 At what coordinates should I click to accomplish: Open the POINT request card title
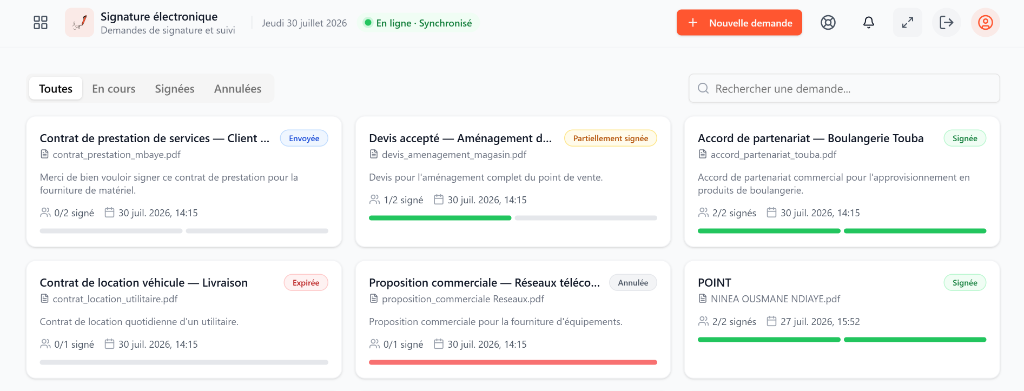tap(714, 283)
